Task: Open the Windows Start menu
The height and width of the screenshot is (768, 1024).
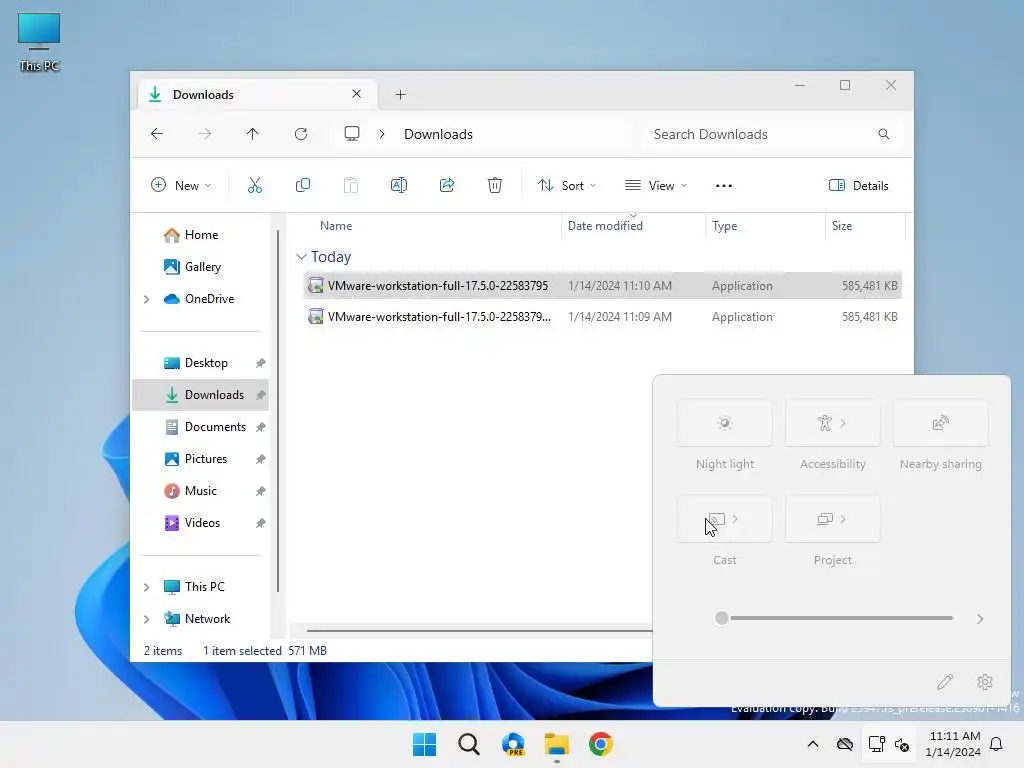Action: point(424,744)
